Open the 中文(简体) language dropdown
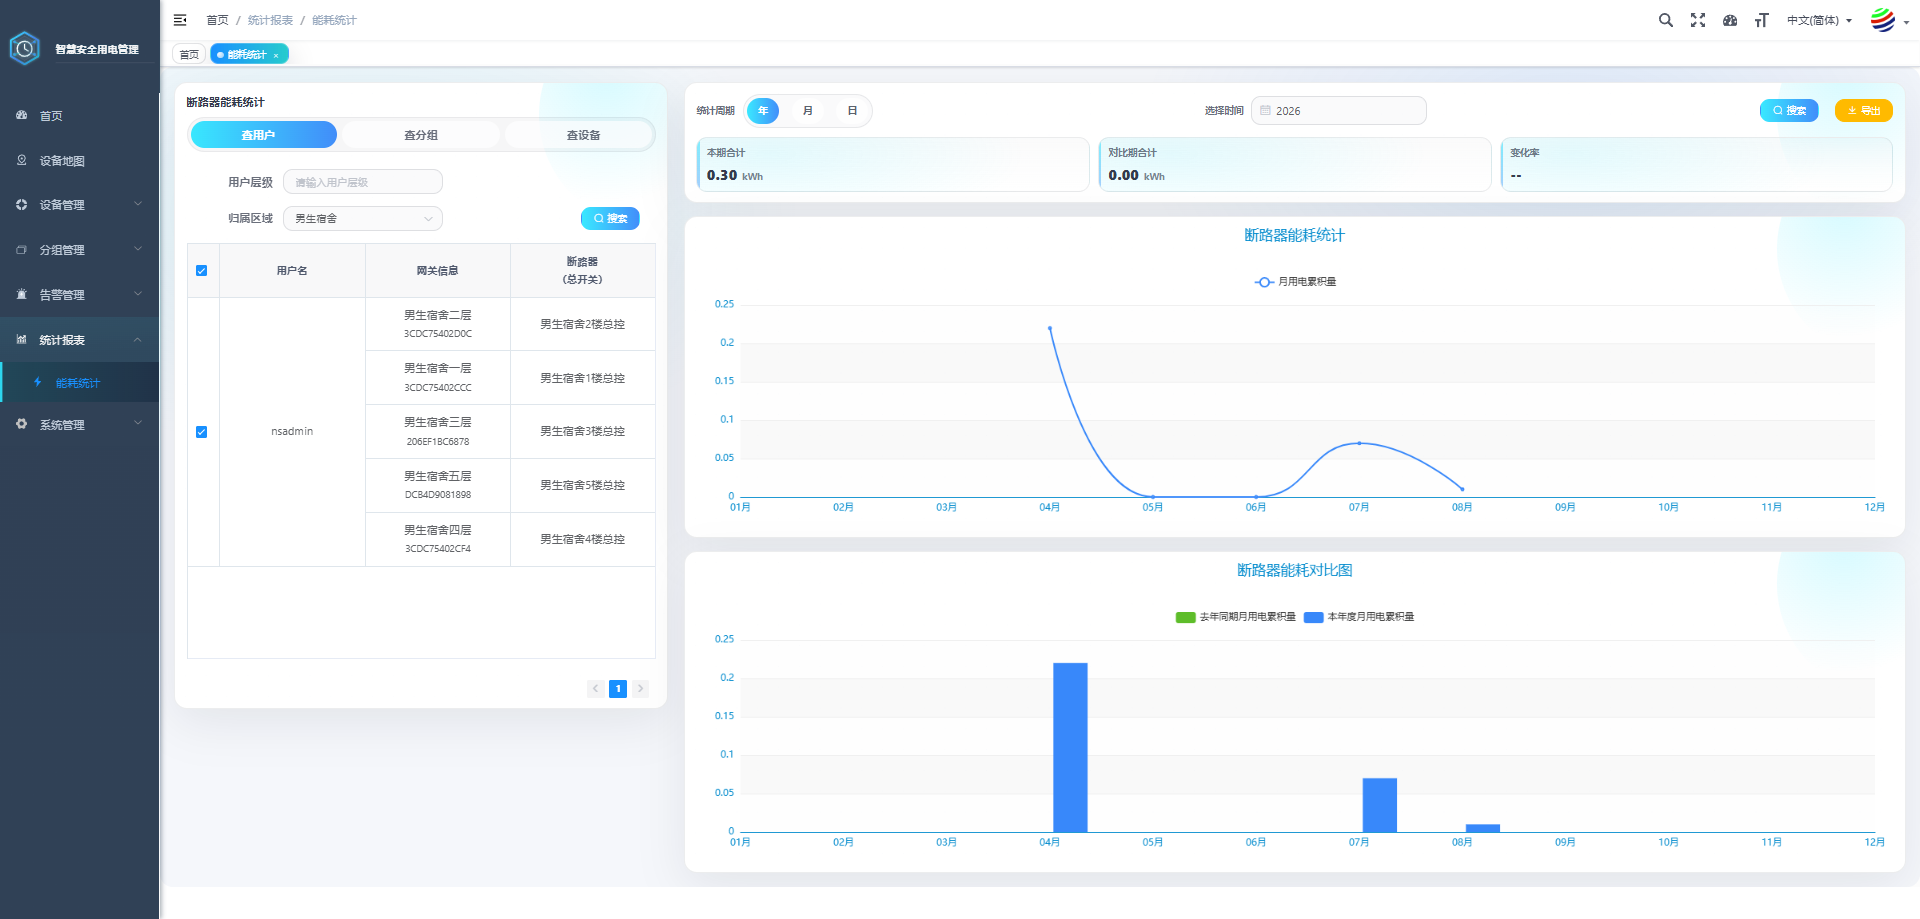 tap(1819, 20)
